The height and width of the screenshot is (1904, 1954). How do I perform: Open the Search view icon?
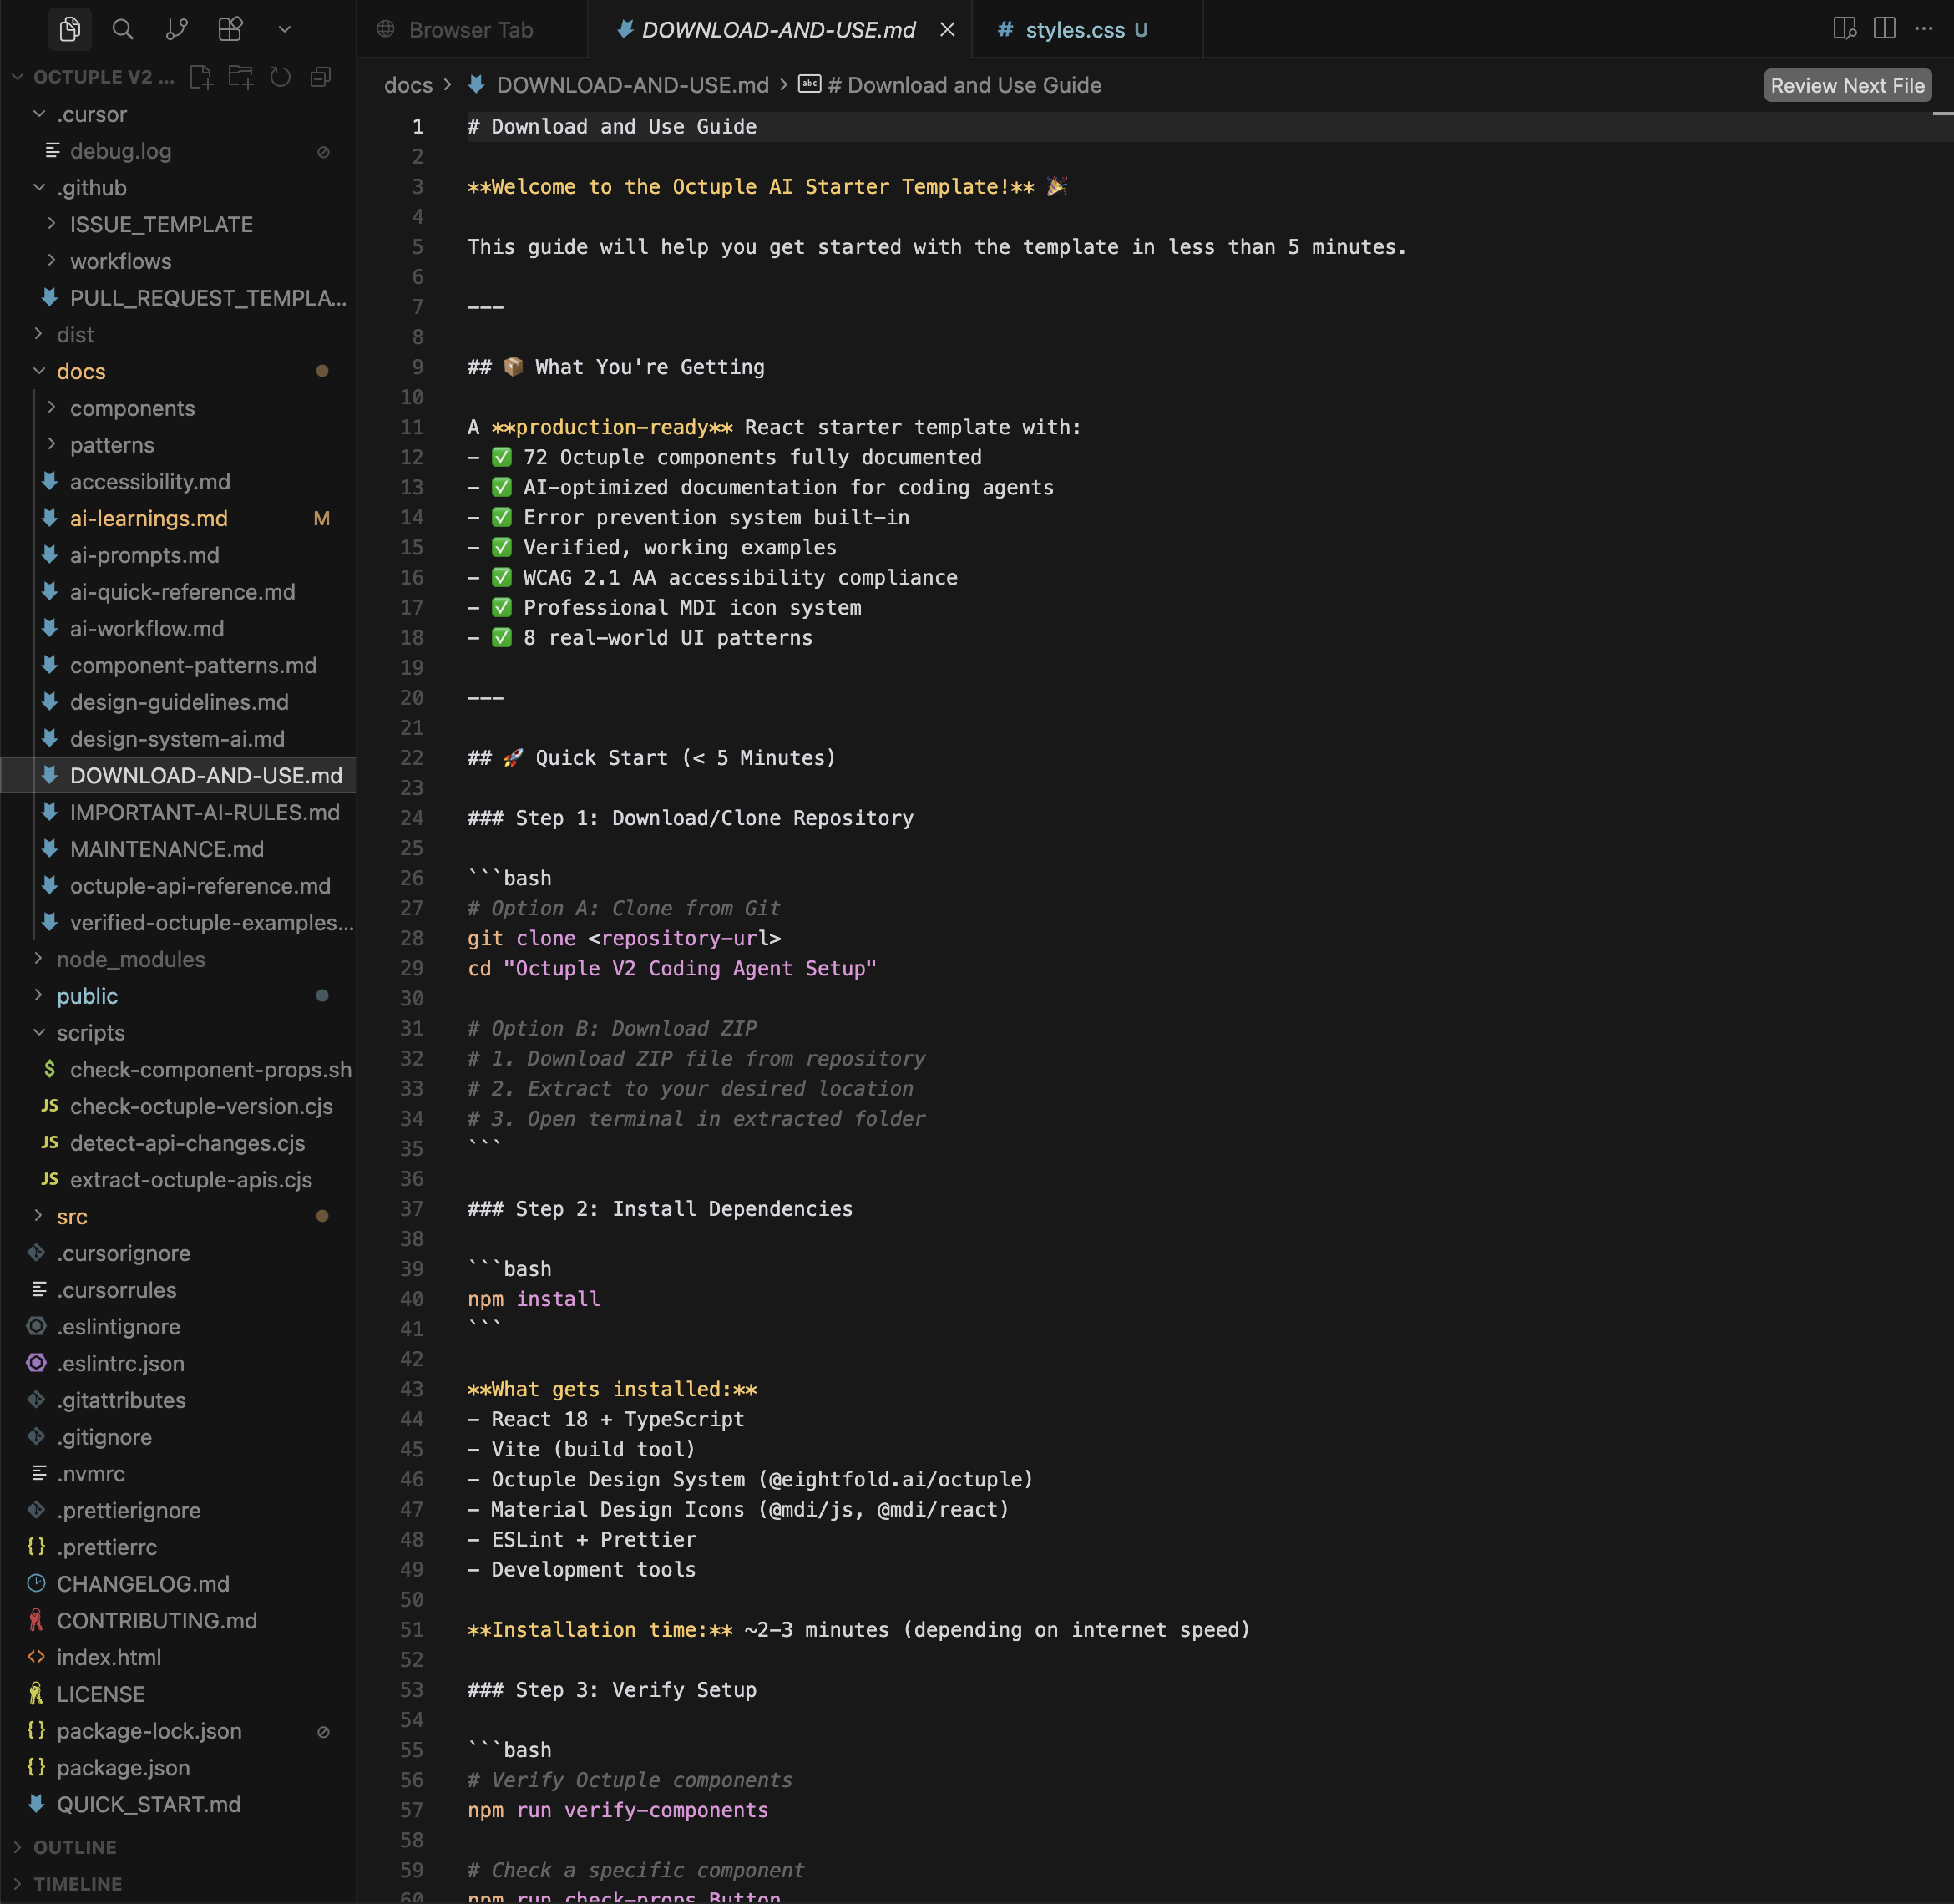(x=123, y=29)
